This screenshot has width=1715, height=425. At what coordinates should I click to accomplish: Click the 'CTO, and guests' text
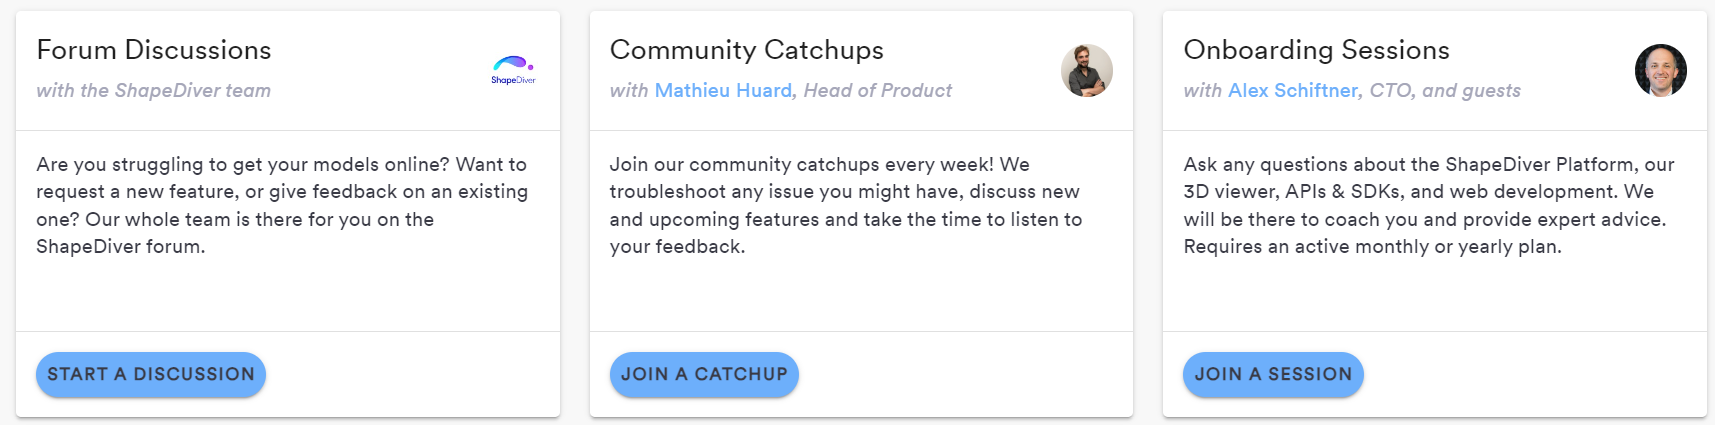(1445, 91)
